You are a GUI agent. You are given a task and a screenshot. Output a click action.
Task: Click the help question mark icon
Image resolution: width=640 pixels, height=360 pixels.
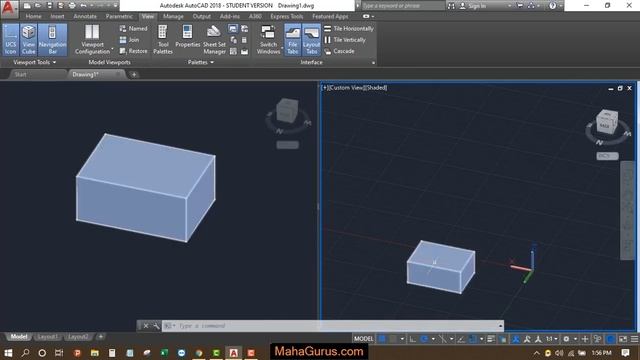pyautogui.click(x=552, y=6)
